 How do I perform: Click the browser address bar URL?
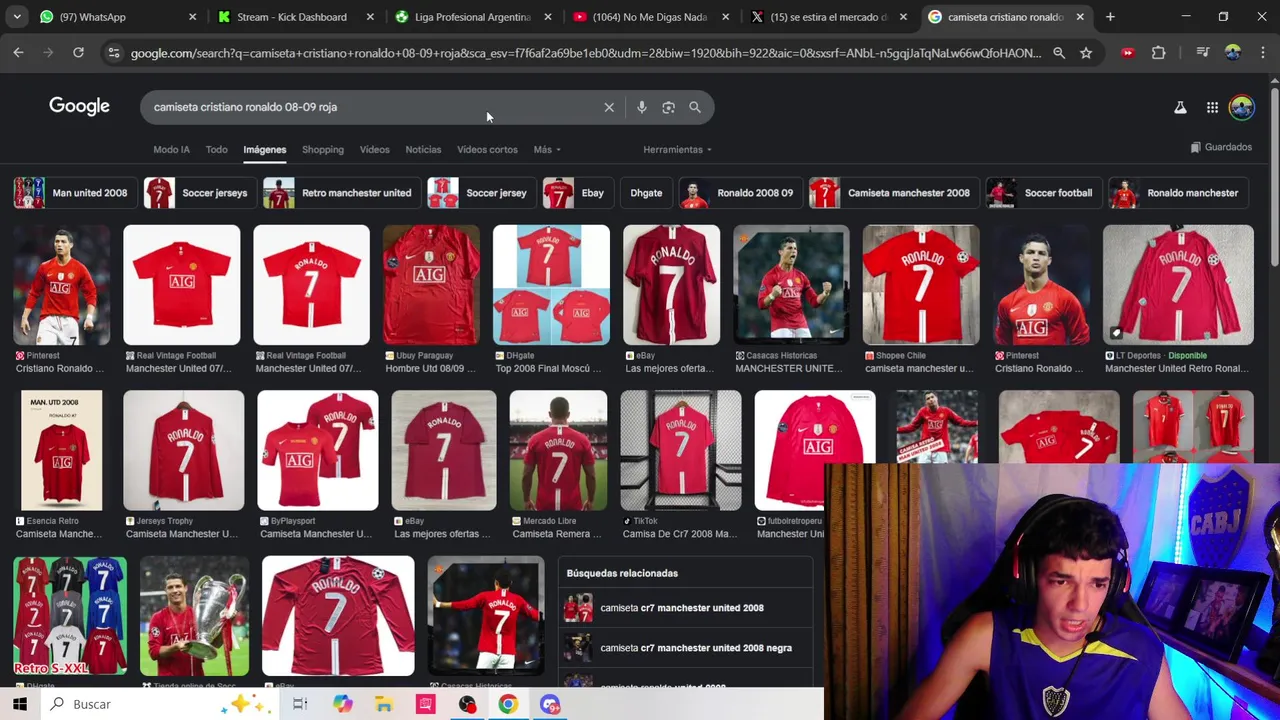[586, 53]
